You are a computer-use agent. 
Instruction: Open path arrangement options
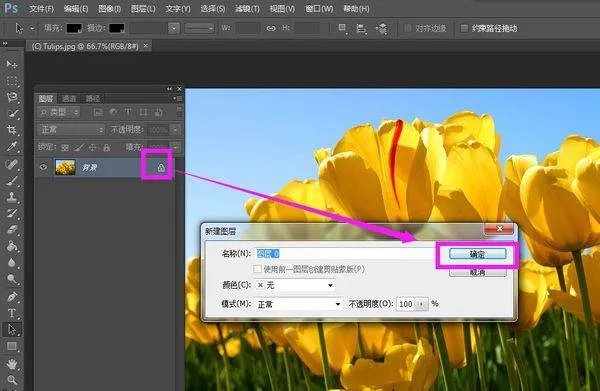coord(381,28)
